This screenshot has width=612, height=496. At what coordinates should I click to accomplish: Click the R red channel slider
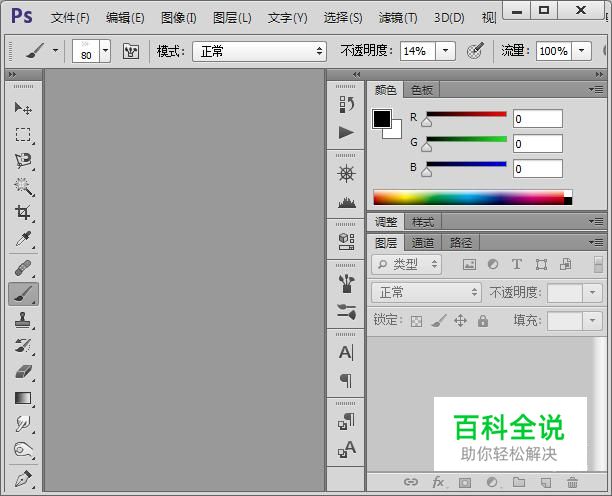(x=466, y=115)
